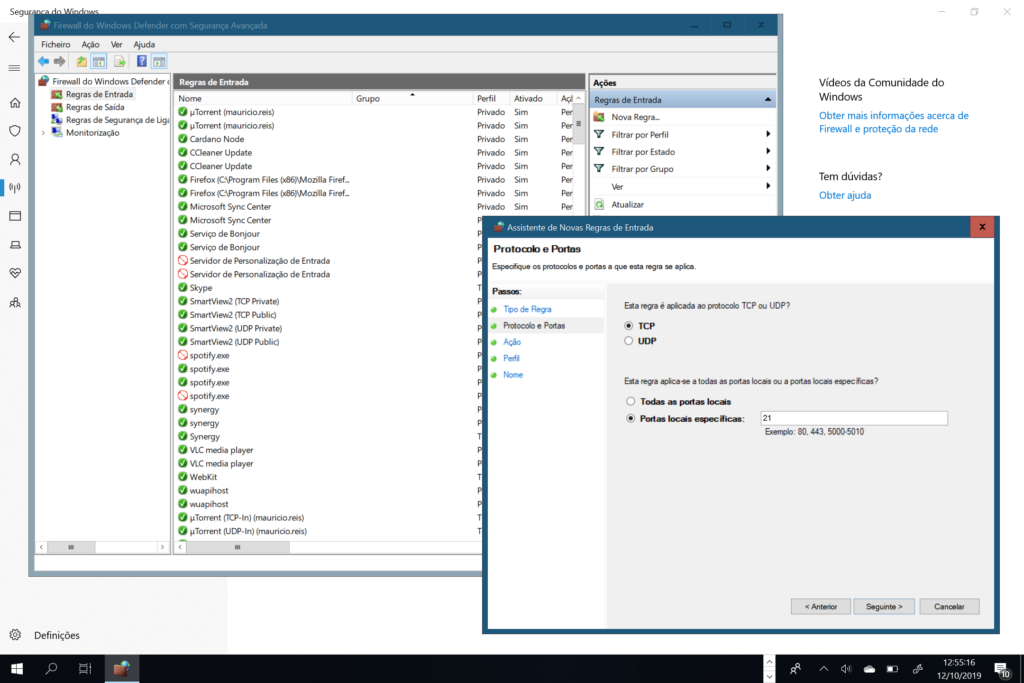The width and height of the screenshot is (1024, 683).
Task: Go to the Tipo de Regra wizard step
Action: tap(527, 310)
